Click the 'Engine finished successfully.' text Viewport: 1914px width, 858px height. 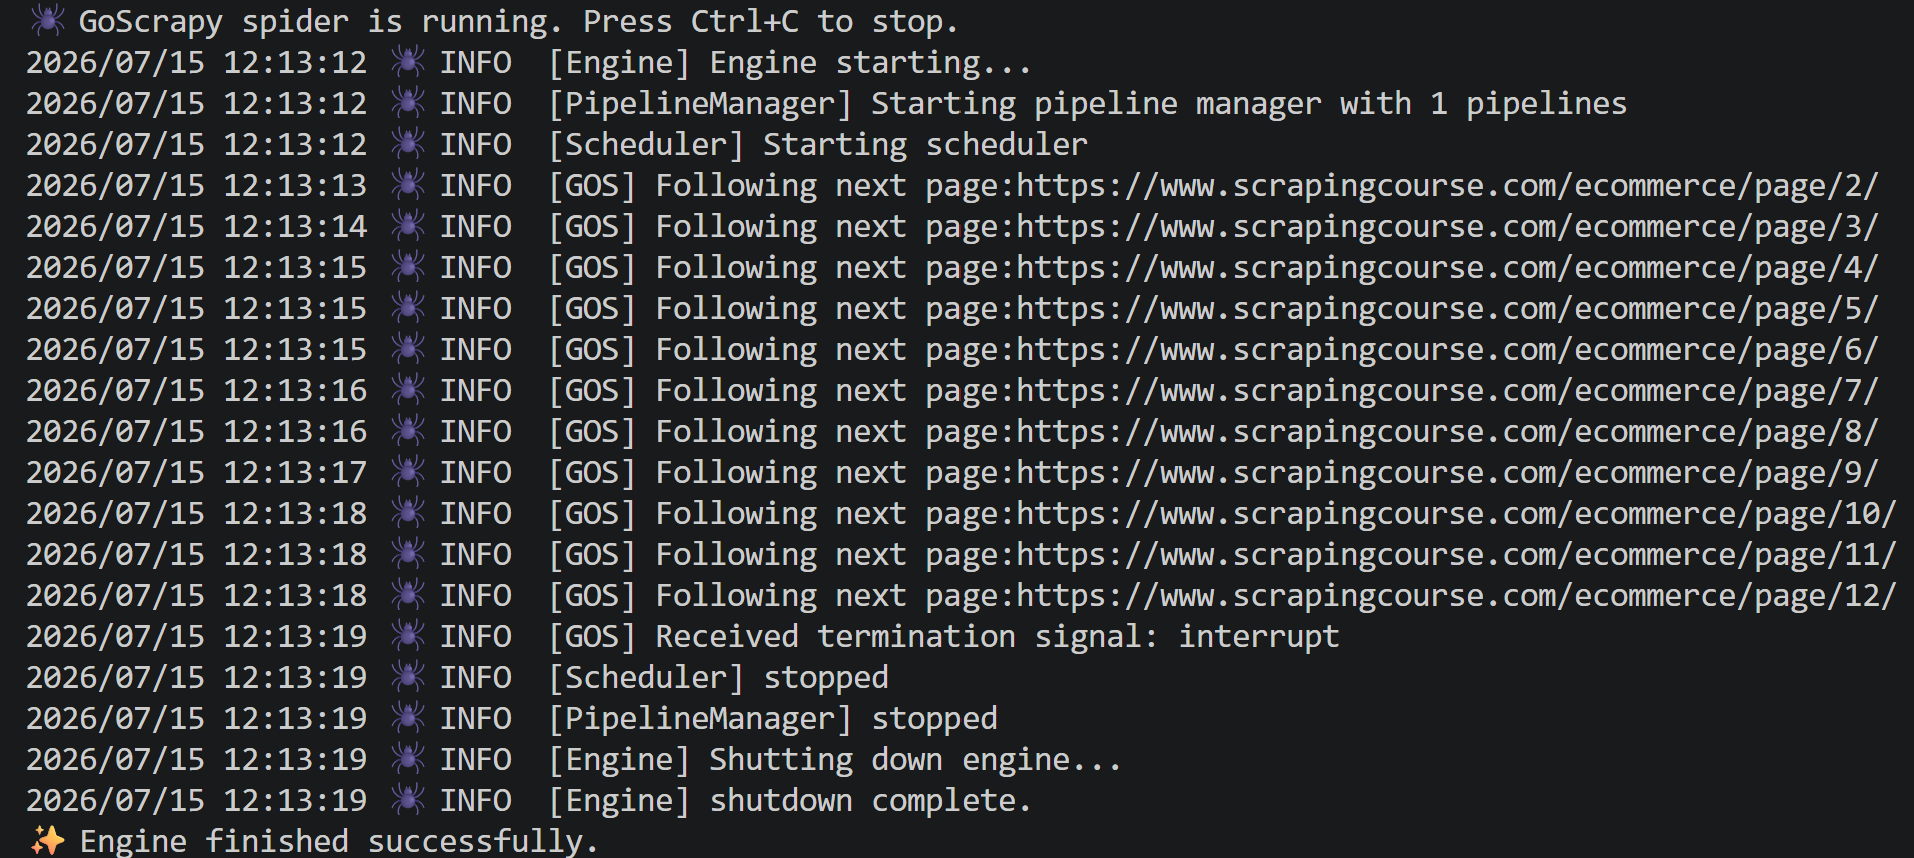click(339, 841)
